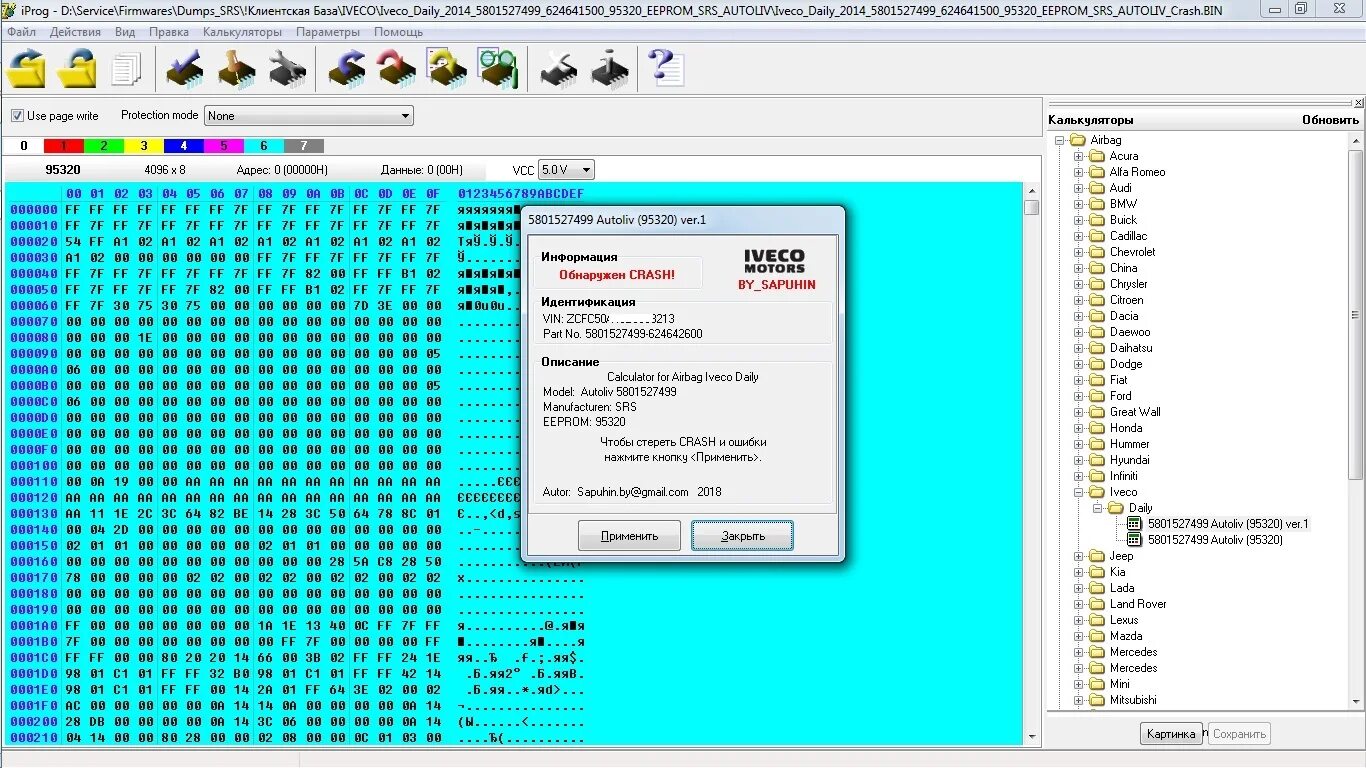Click the Картинка button
1366x768 pixels.
[x=1171, y=734]
